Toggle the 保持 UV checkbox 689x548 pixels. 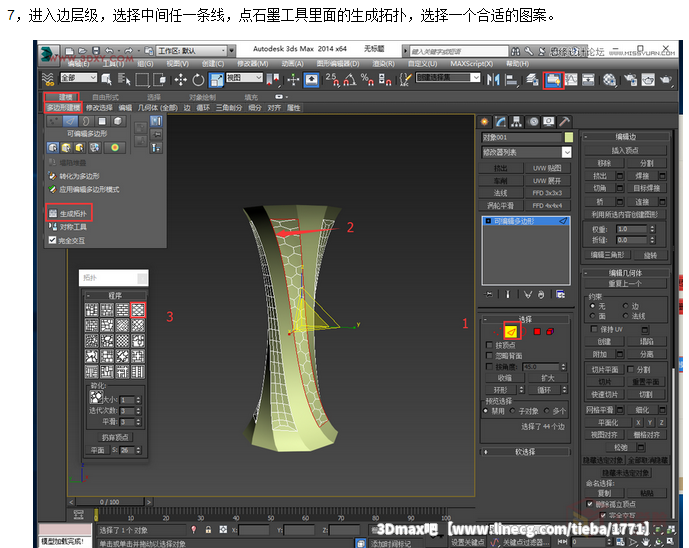coord(594,329)
